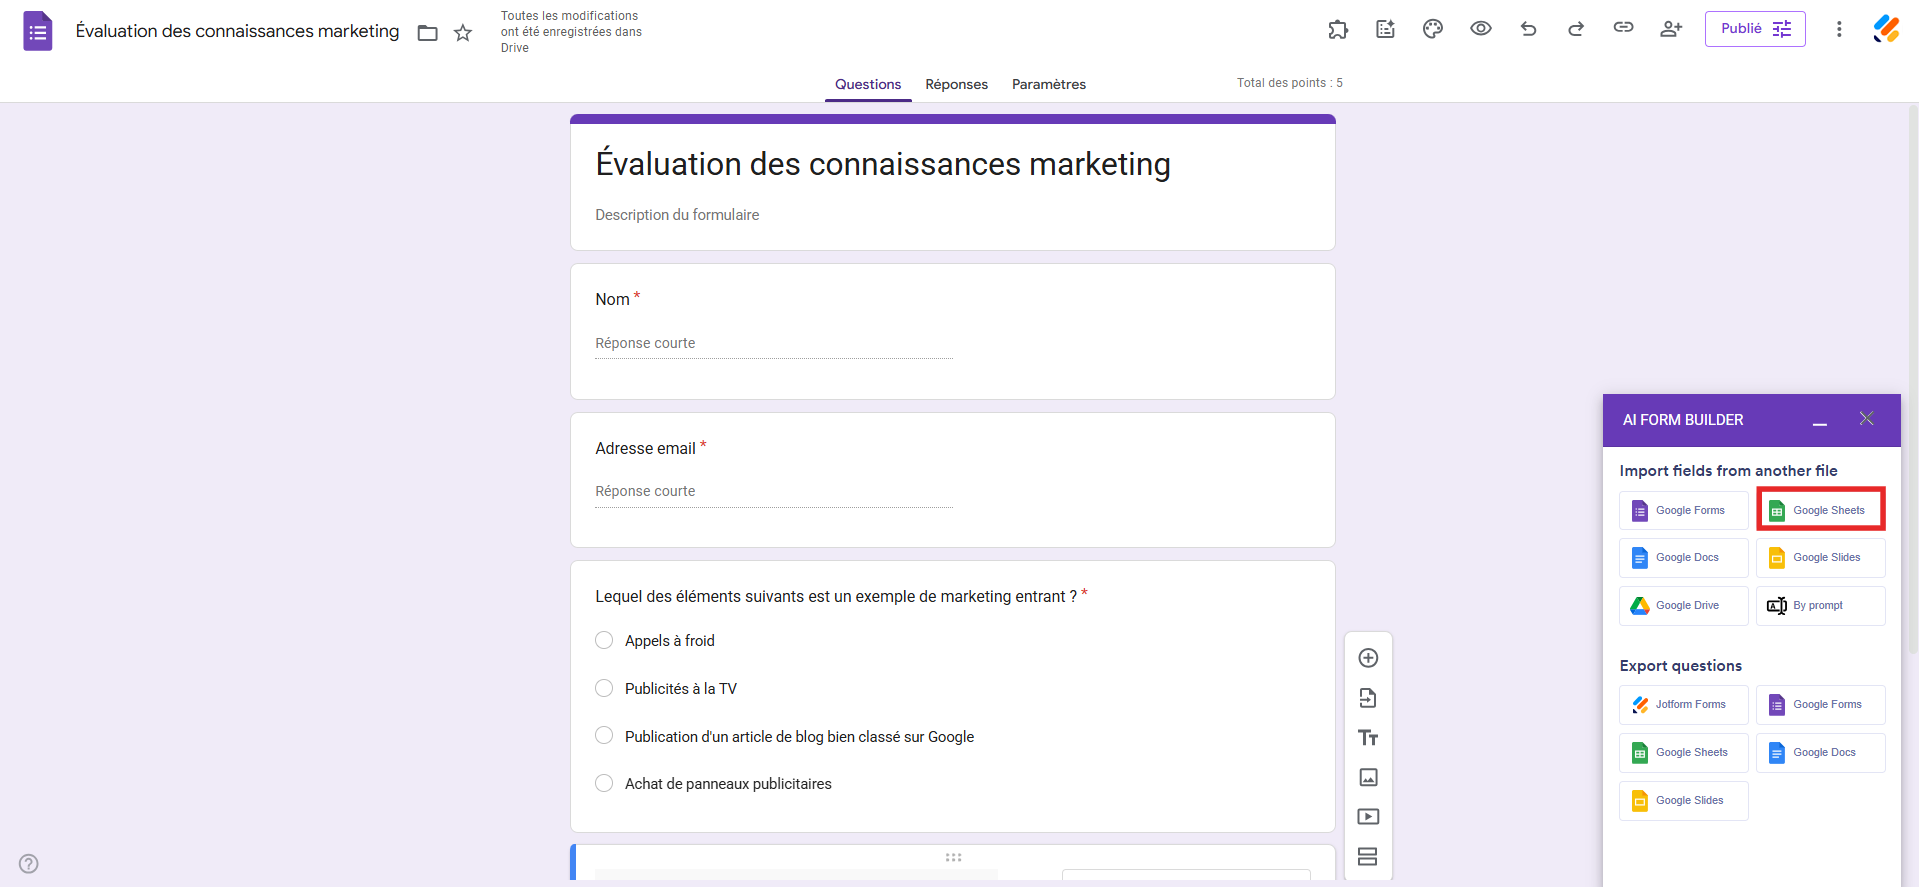Click Réponse courte field under Adresse email
Screen dimensions: 1919x887
point(774,492)
